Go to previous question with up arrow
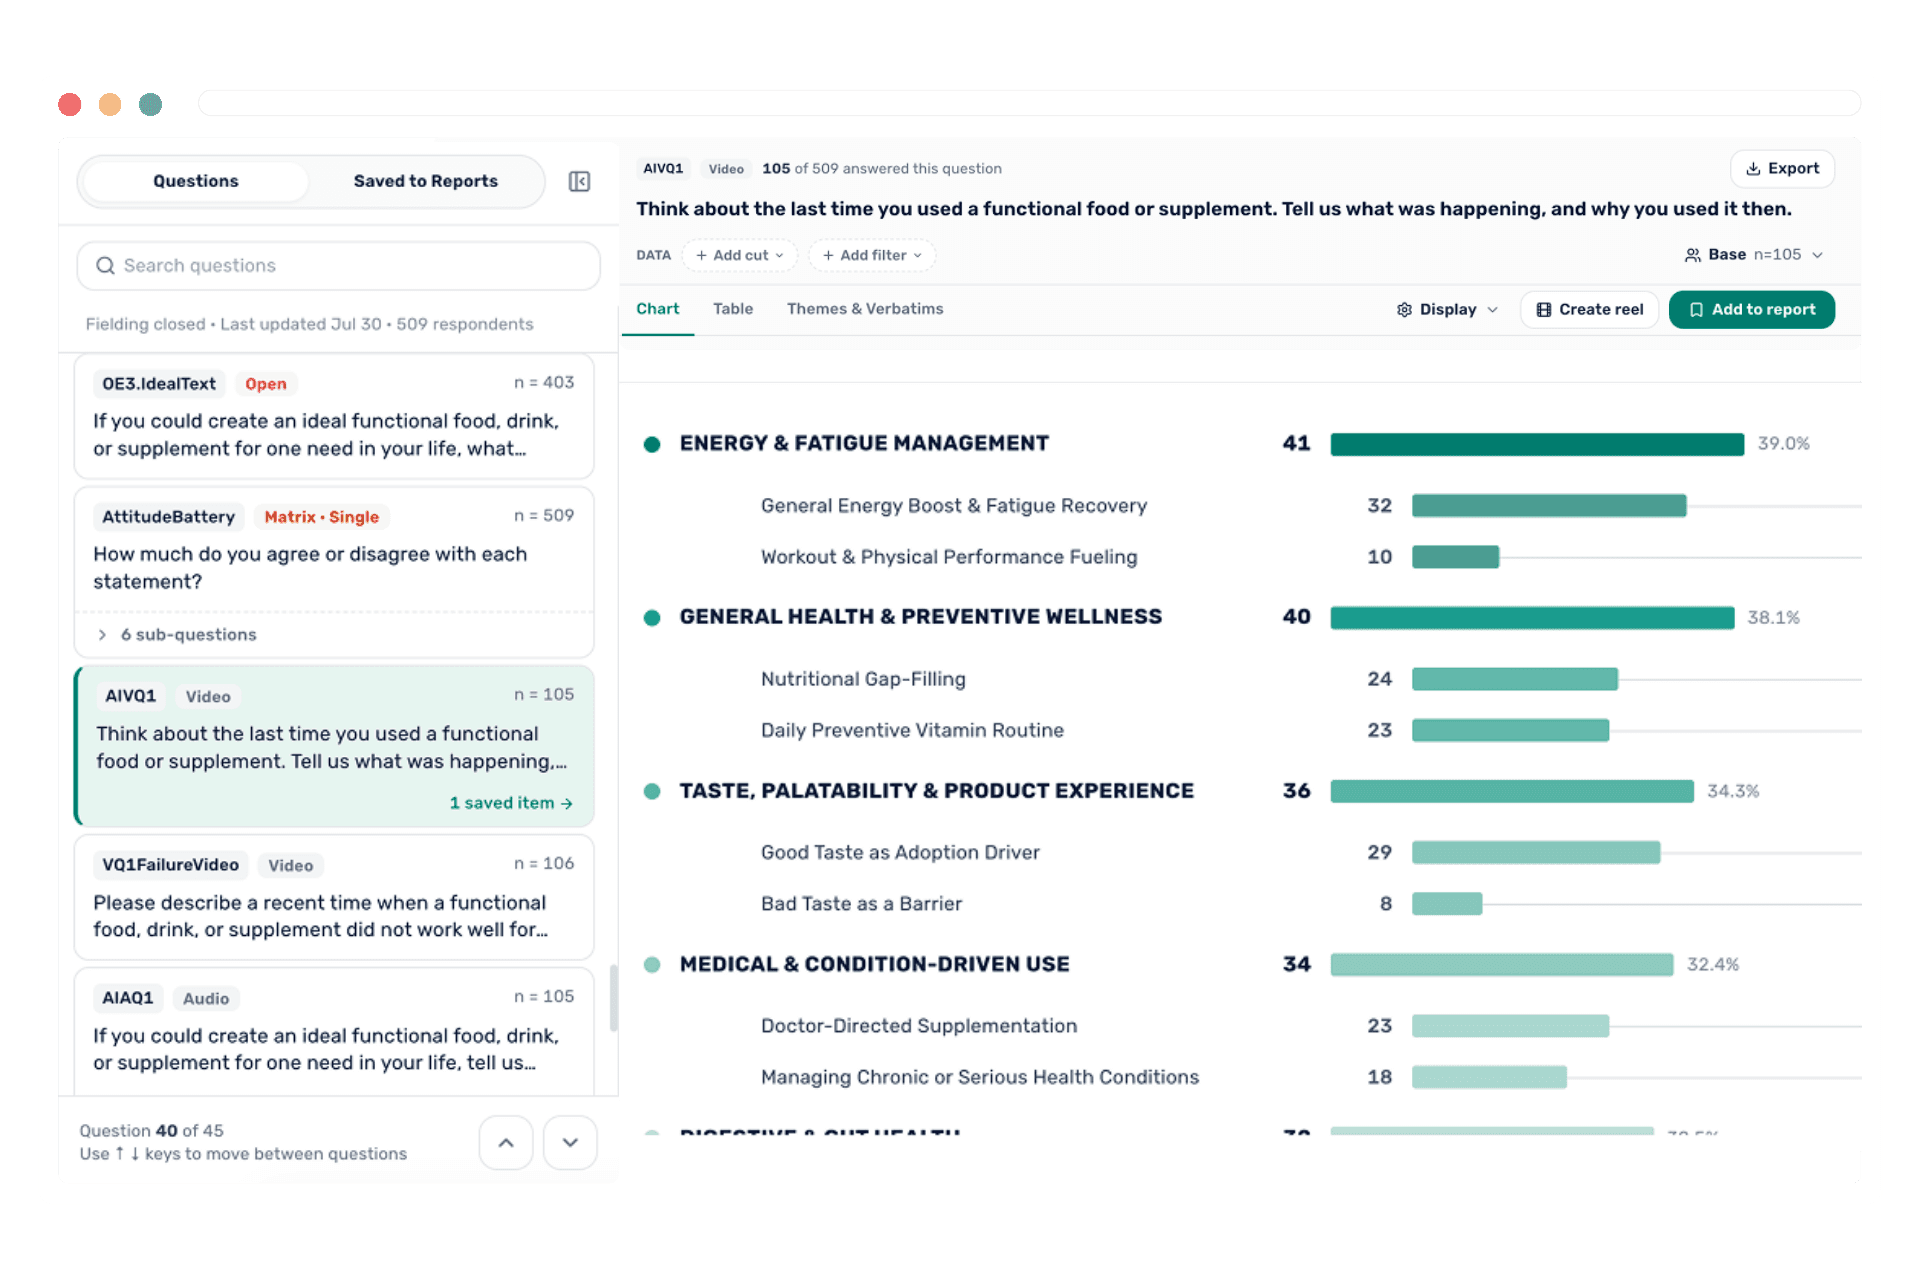This screenshot has height=1280, width=1920. tap(507, 1142)
